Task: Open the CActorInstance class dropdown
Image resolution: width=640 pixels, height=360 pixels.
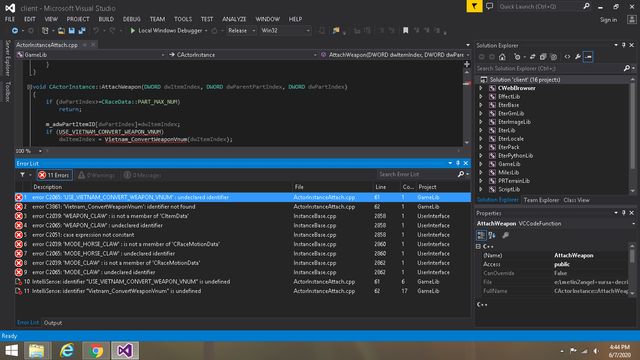Action: [x=242, y=55]
